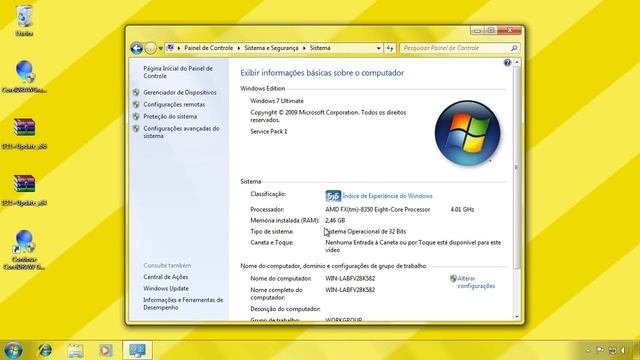Select Sistema e Segurança in the breadcrumb
The height and width of the screenshot is (360, 640).
pyautogui.click(x=271, y=48)
